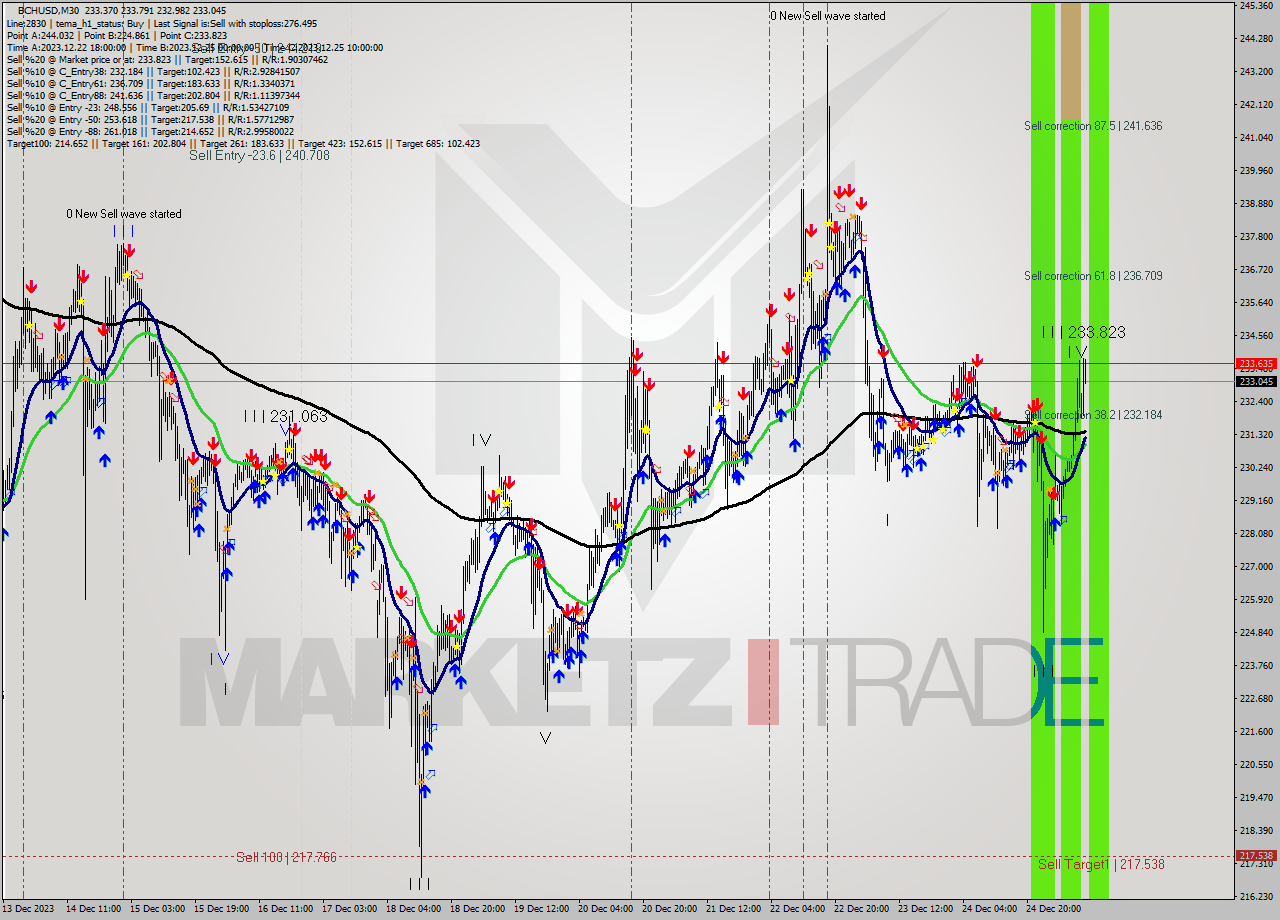Click the 245.360 price axis label
1280x920 pixels.
pos(1257,6)
